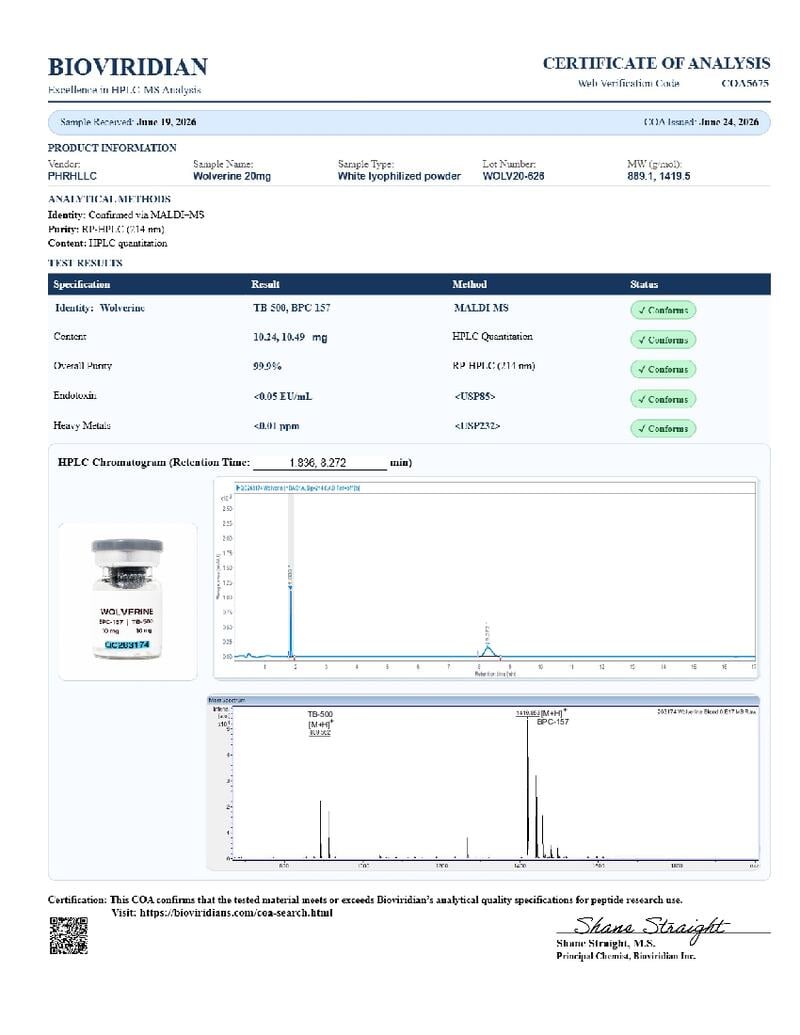Click the Result column header
This screenshot has height=1035, width=800.
[265, 284]
